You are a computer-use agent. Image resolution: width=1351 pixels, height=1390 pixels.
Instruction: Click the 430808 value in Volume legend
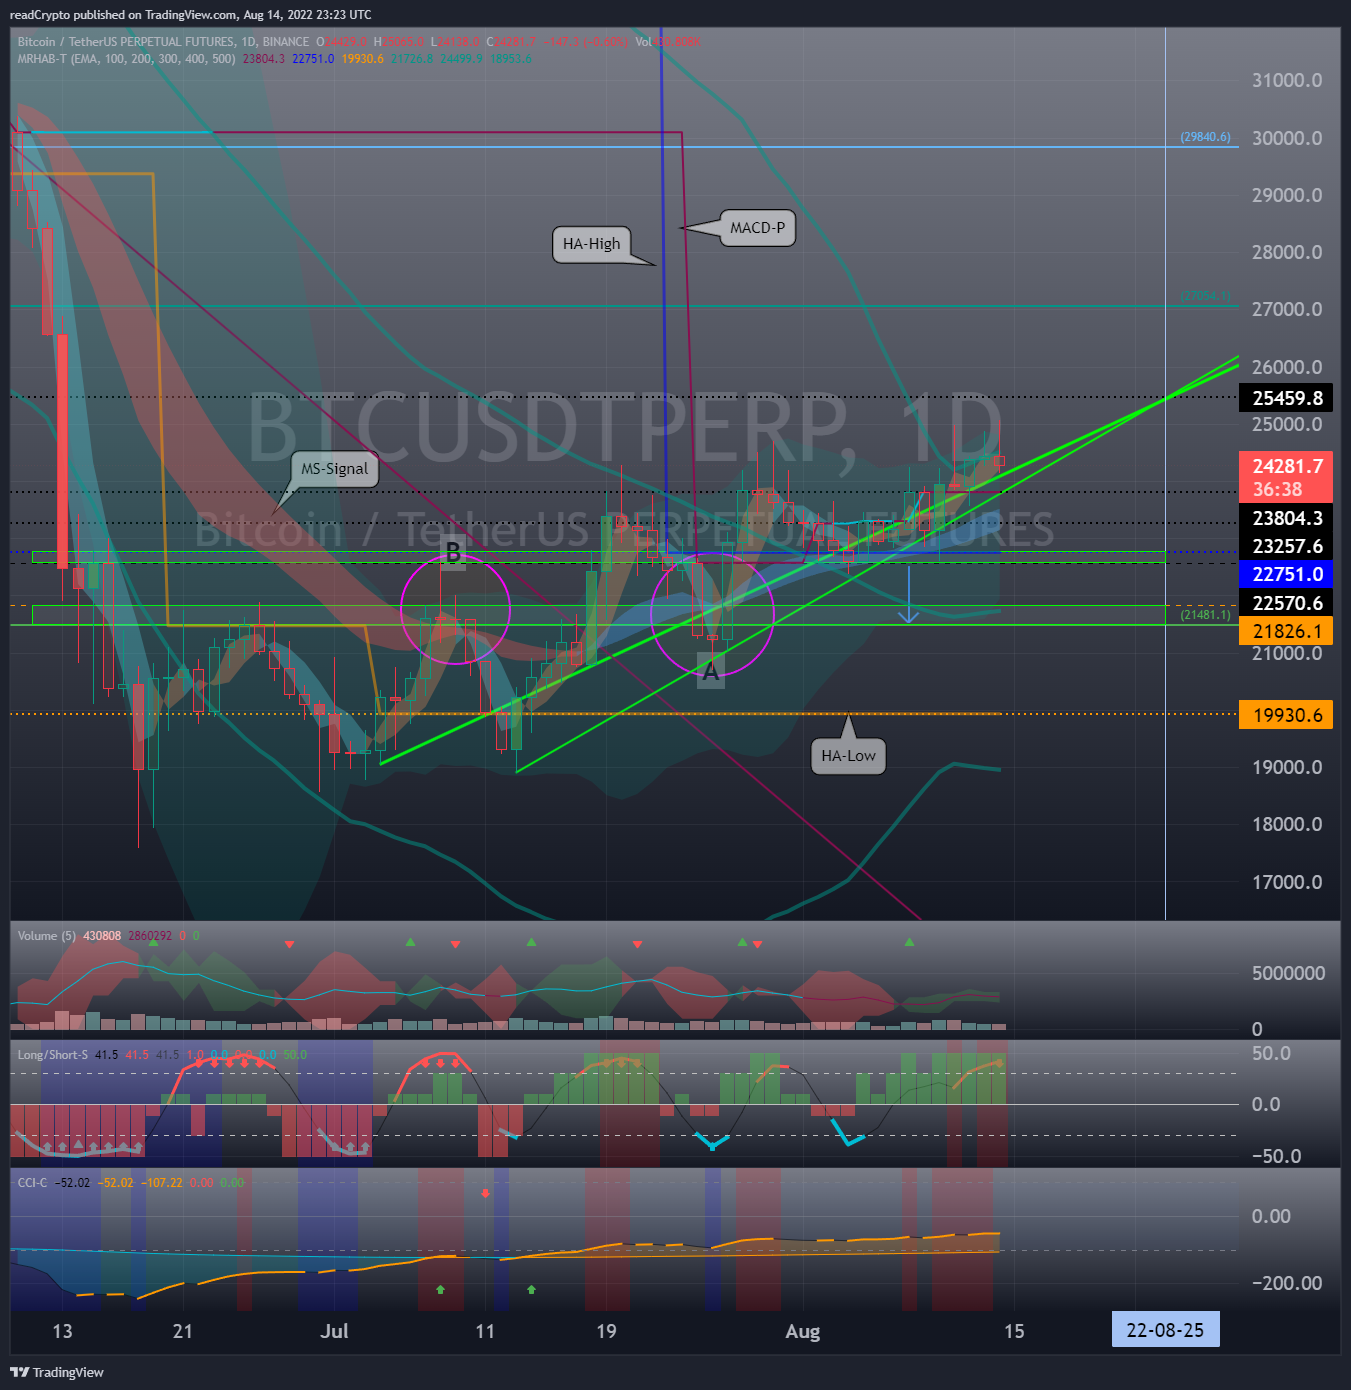pyautogui.click(x=102, y=936)
